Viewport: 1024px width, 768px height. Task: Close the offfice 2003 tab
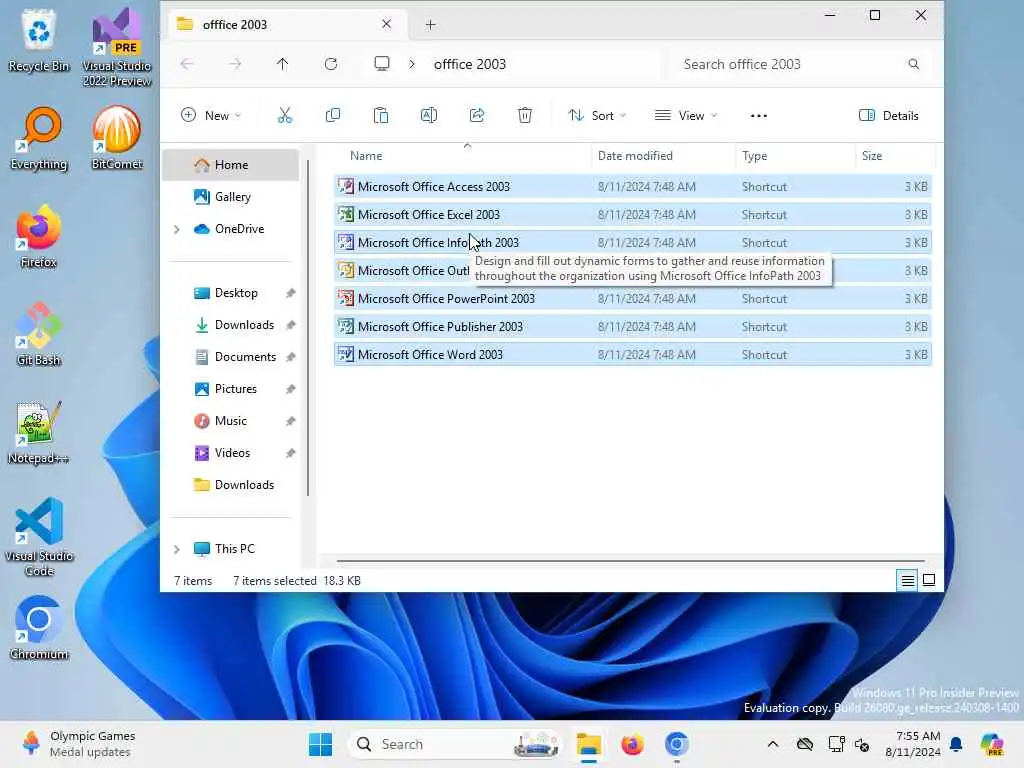tap(387, 24)
